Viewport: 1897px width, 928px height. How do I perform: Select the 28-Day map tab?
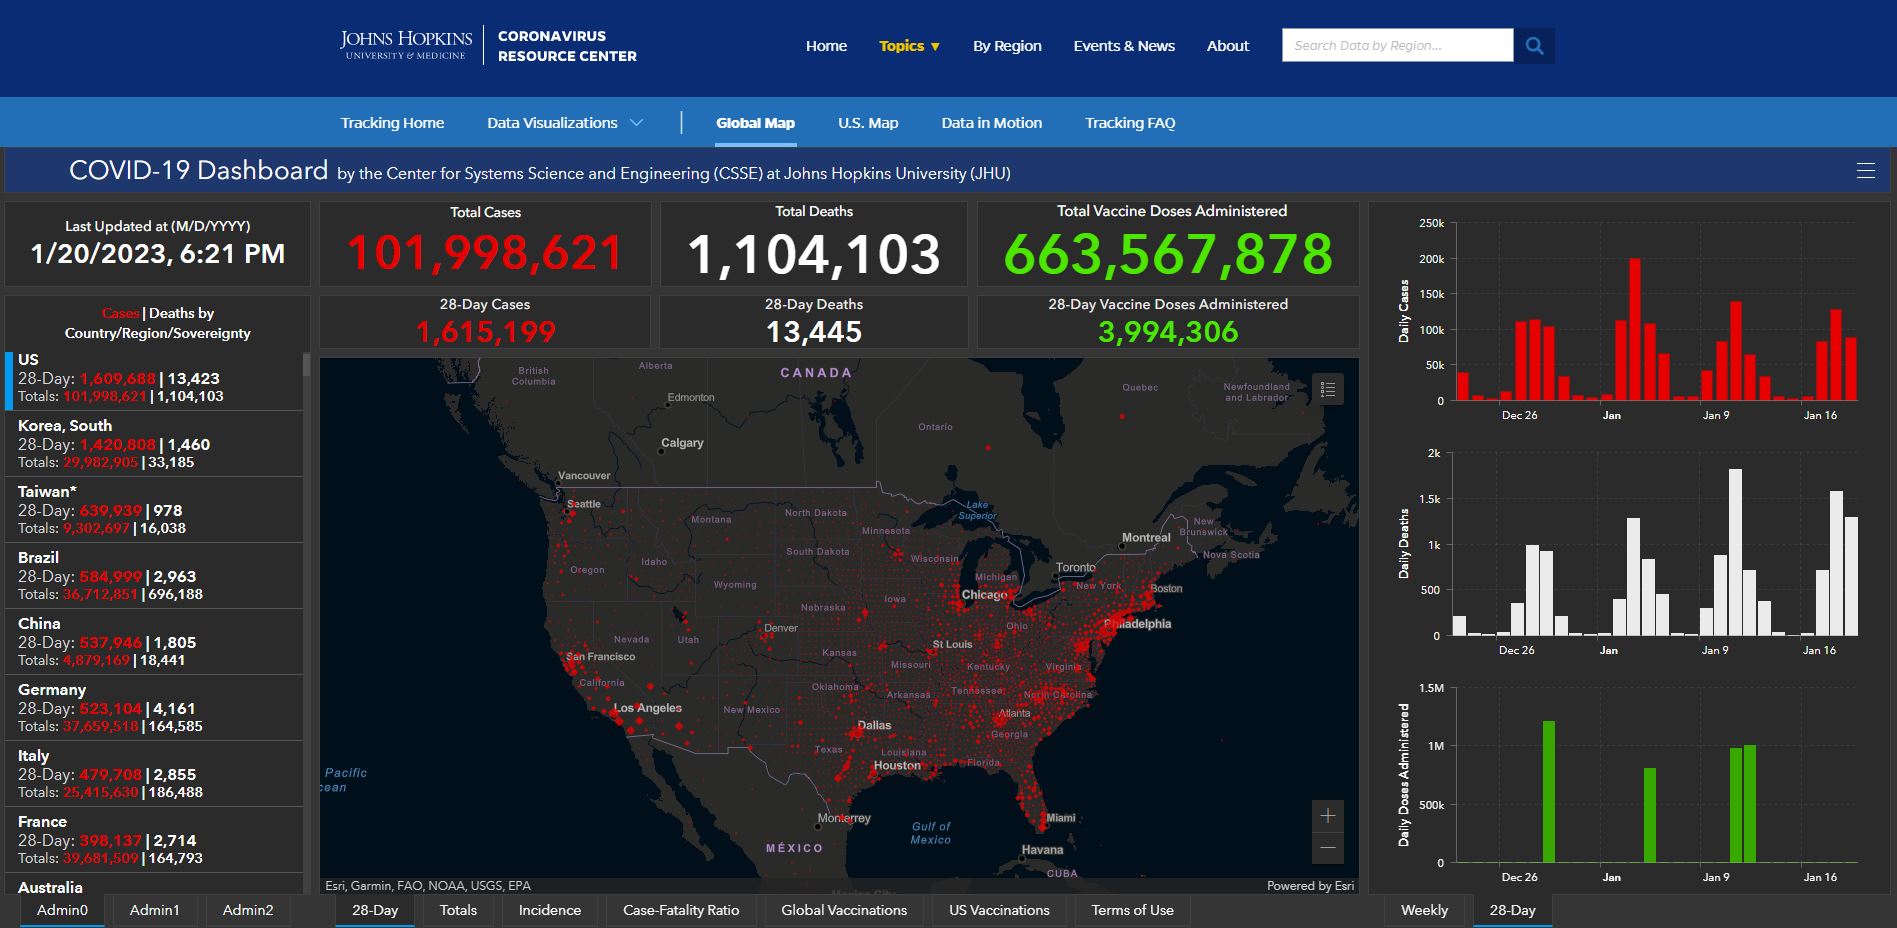(x=375, y=911)
